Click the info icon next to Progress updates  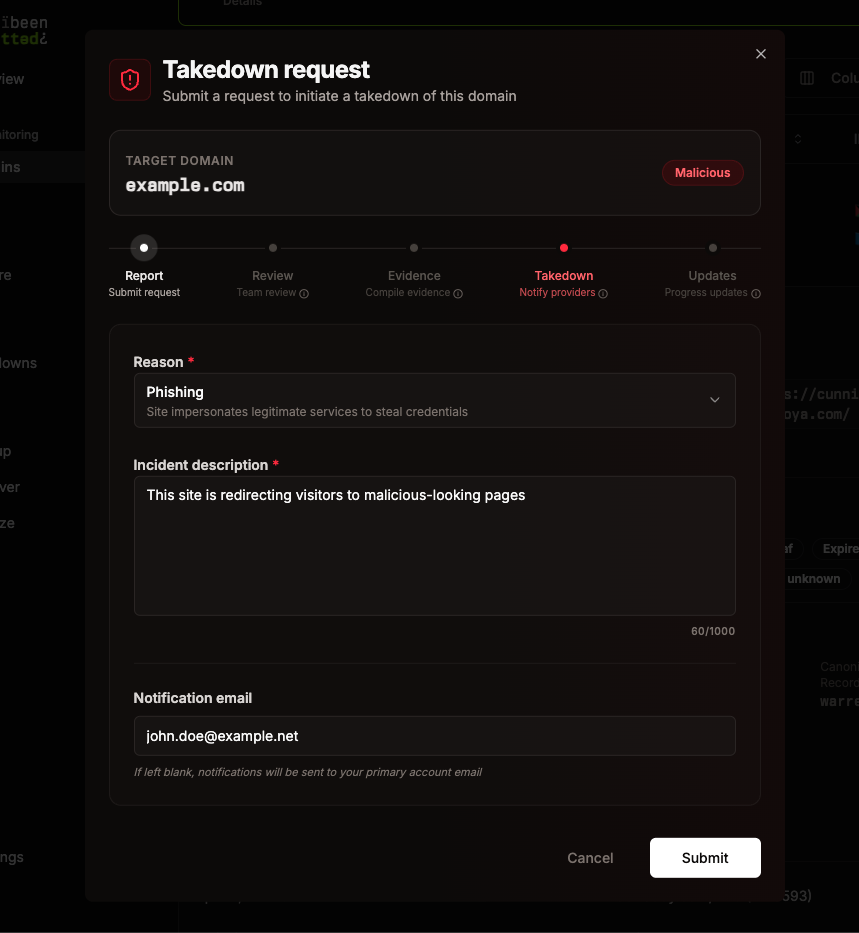pos(757,292)
